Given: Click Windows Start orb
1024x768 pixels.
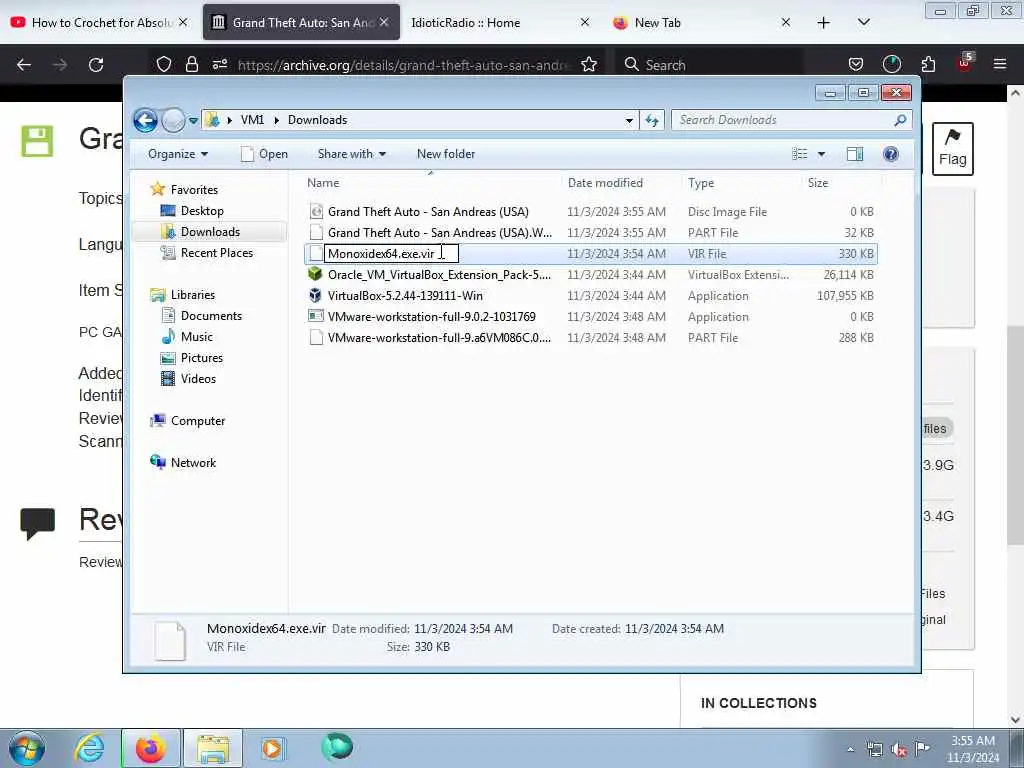Looking at the screenshot, I should pyautogui.click(x=27, y=748).
